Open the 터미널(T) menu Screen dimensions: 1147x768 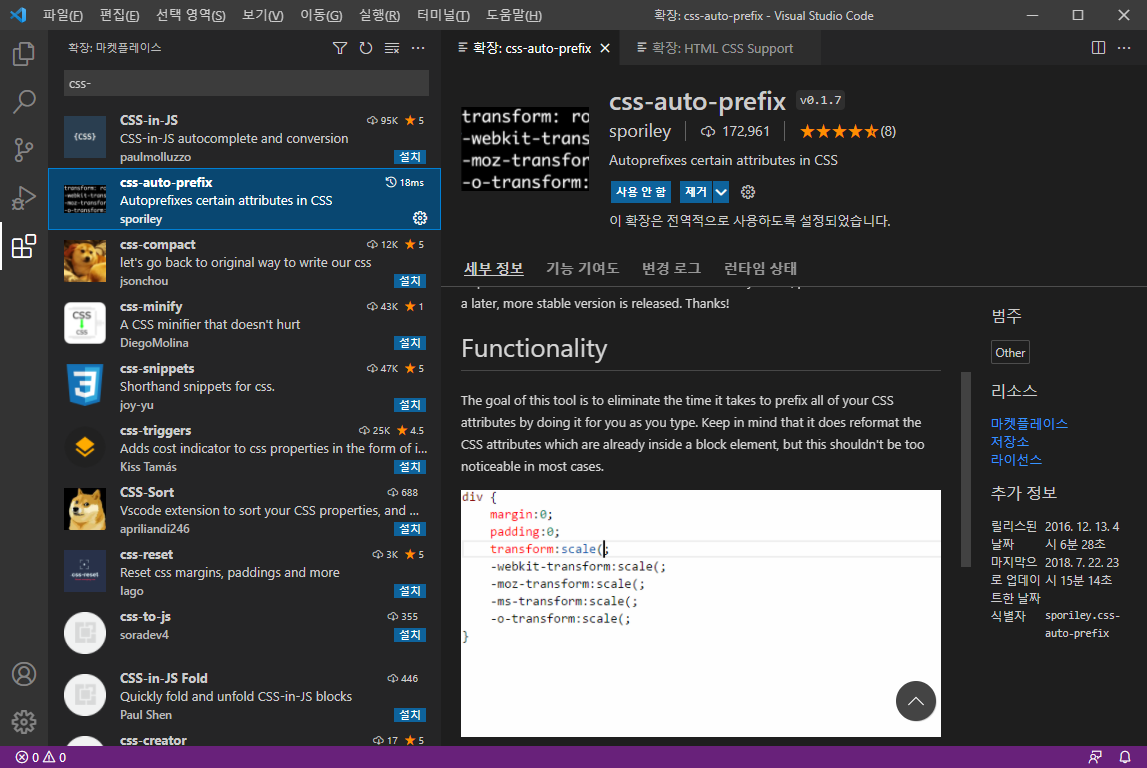point(443,15)
